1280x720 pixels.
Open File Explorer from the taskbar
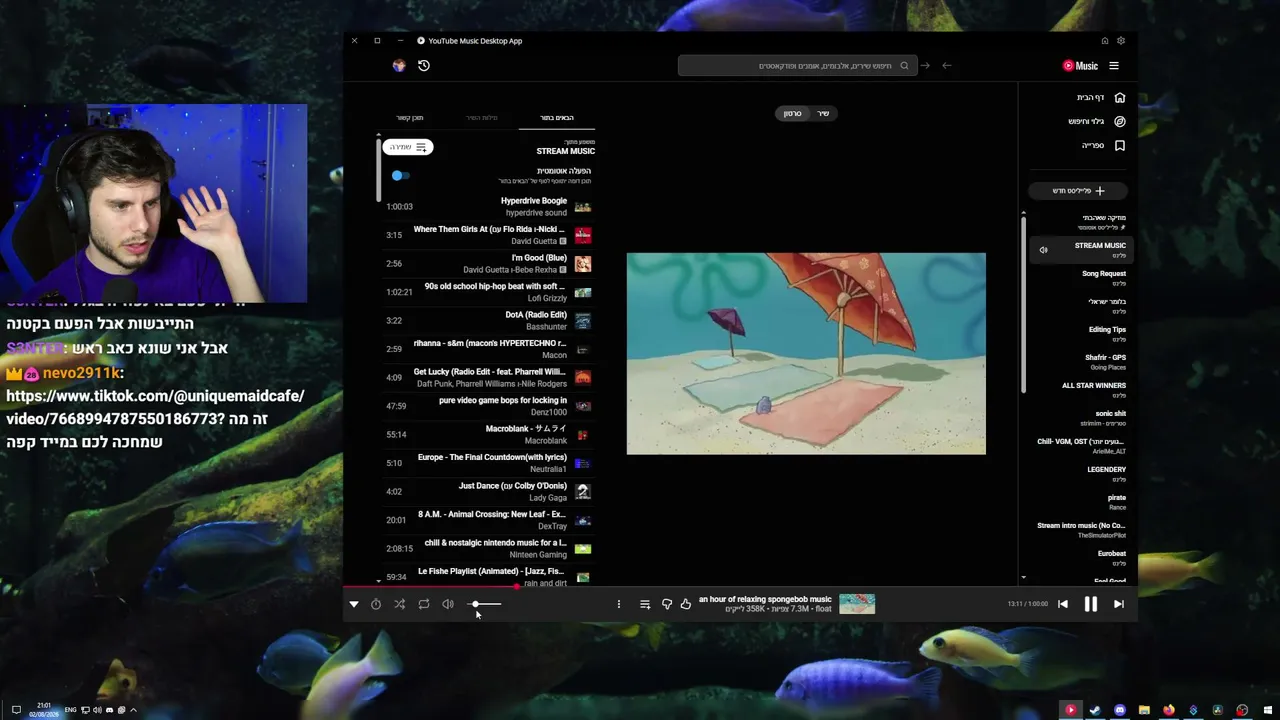1144,710
